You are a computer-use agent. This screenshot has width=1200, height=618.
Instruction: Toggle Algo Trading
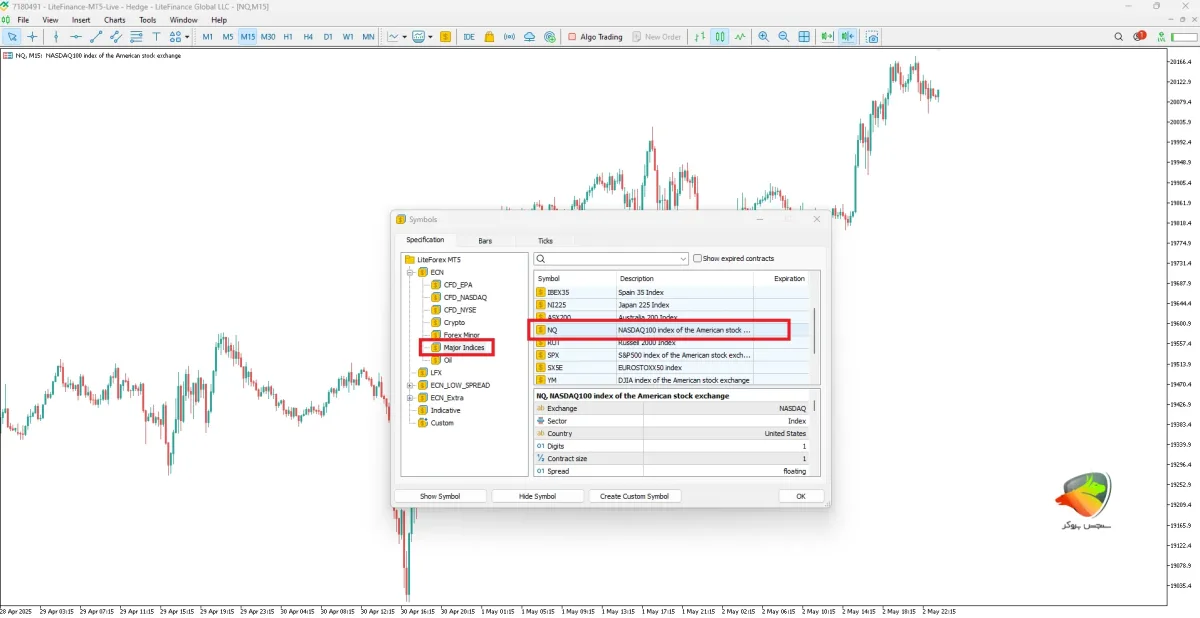point(595,37)
